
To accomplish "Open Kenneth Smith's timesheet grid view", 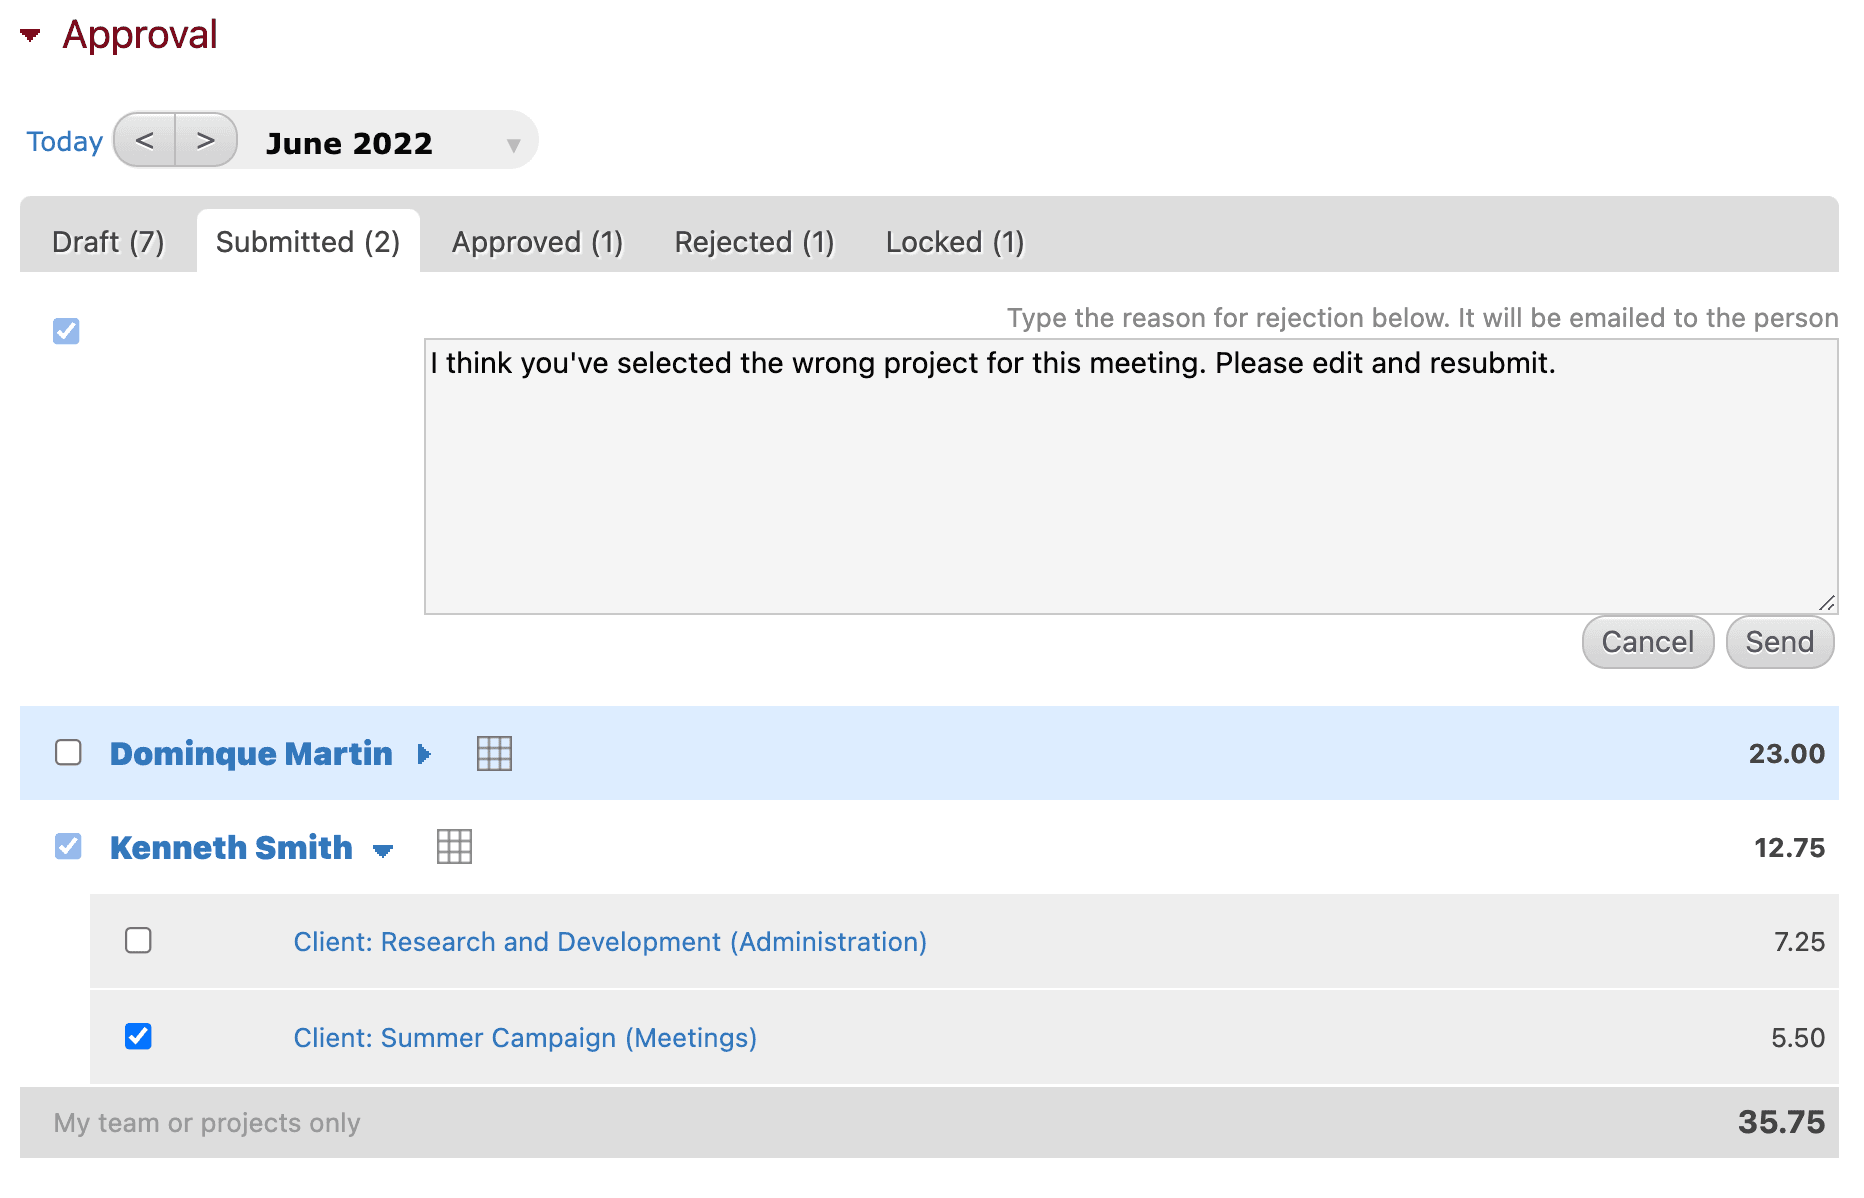I will pos(455,847).
